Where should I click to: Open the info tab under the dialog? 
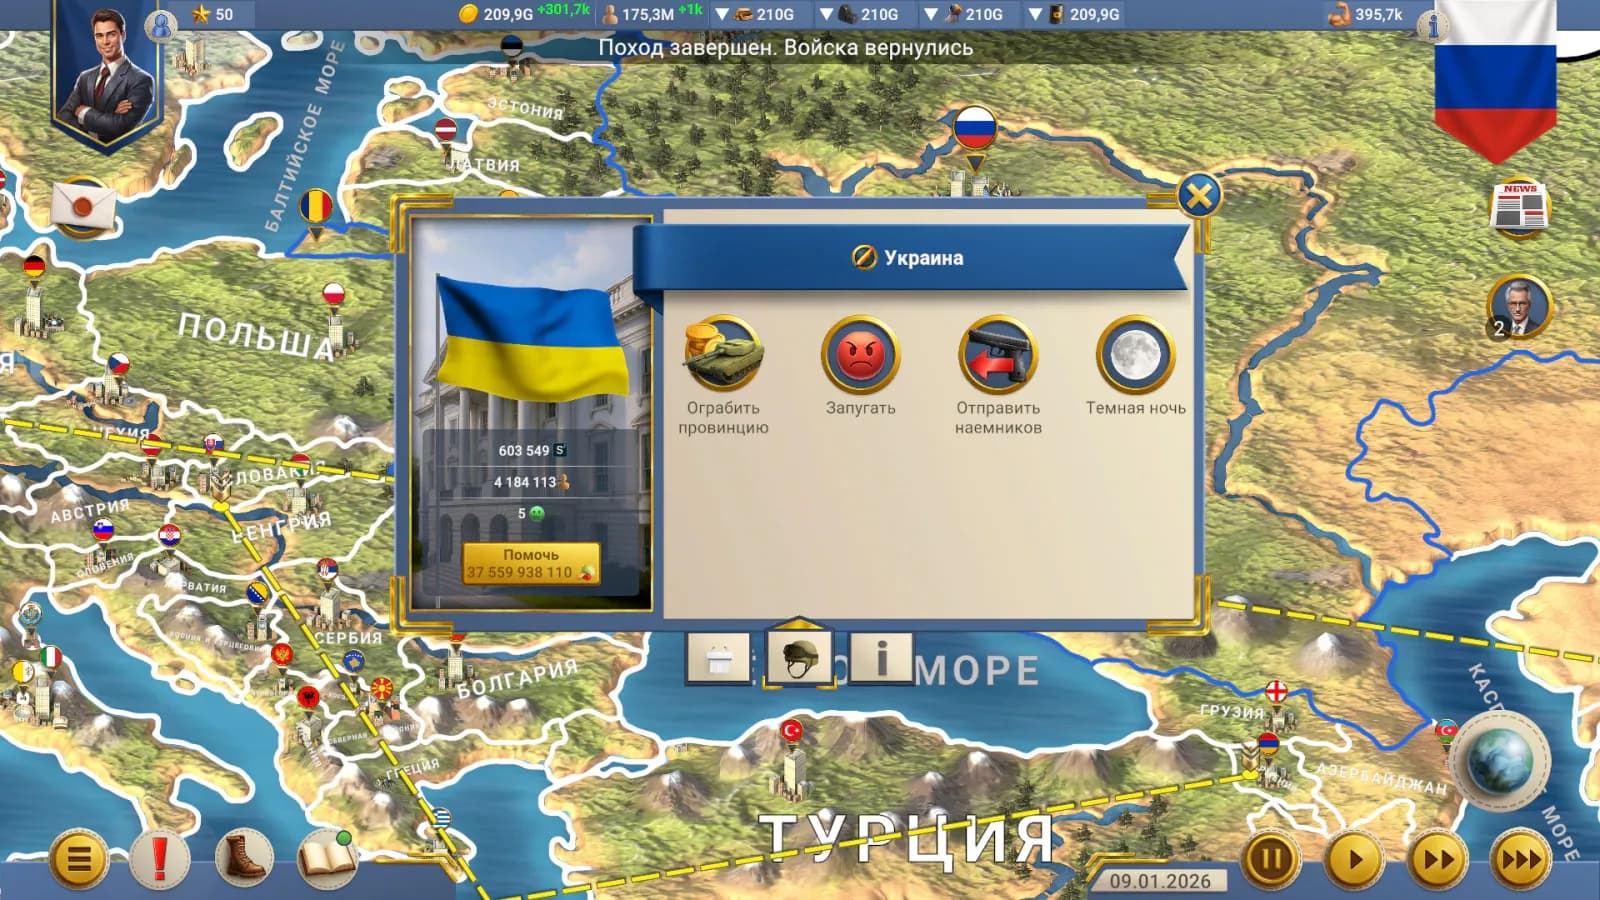881,659
